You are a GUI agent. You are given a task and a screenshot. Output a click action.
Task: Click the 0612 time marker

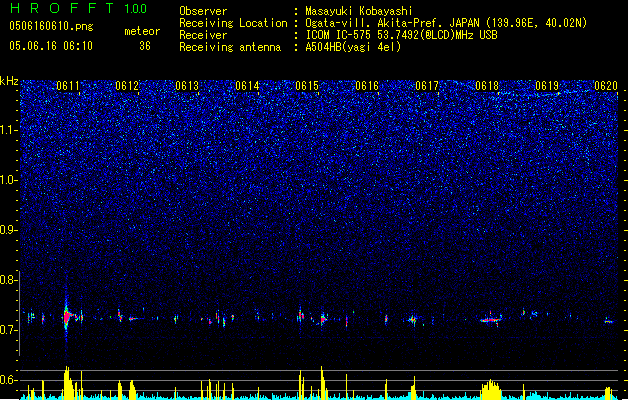[x=127, y=86]
